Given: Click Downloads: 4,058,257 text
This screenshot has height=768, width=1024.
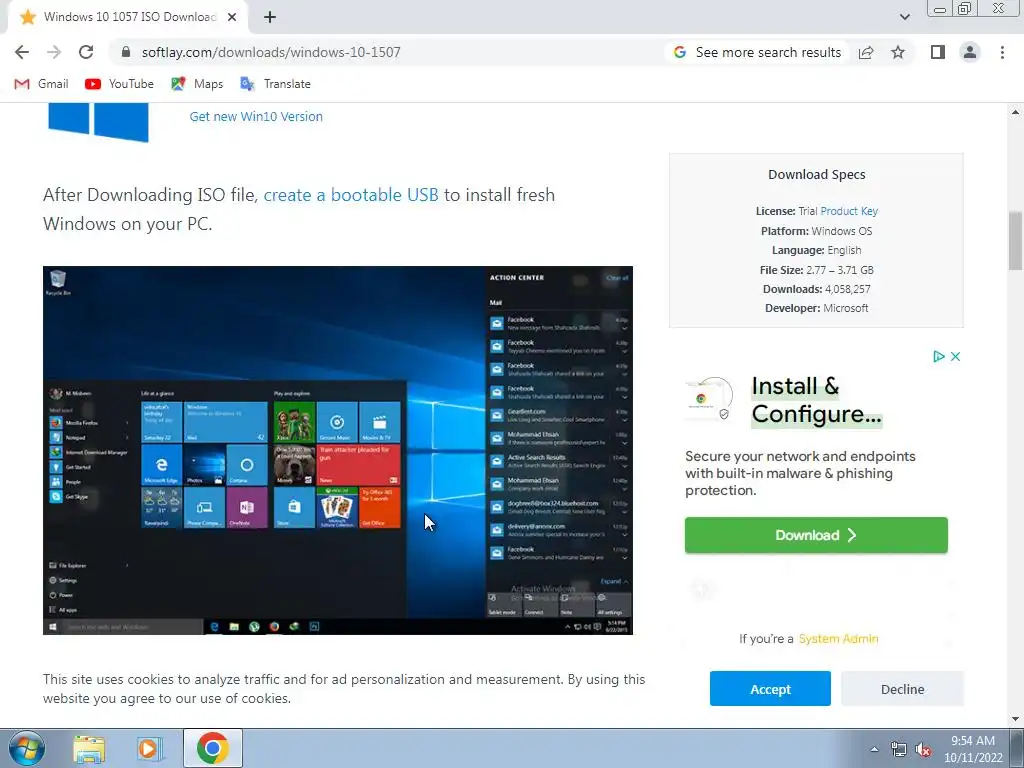Looking at the screenshot, I should tap(816, 289).
